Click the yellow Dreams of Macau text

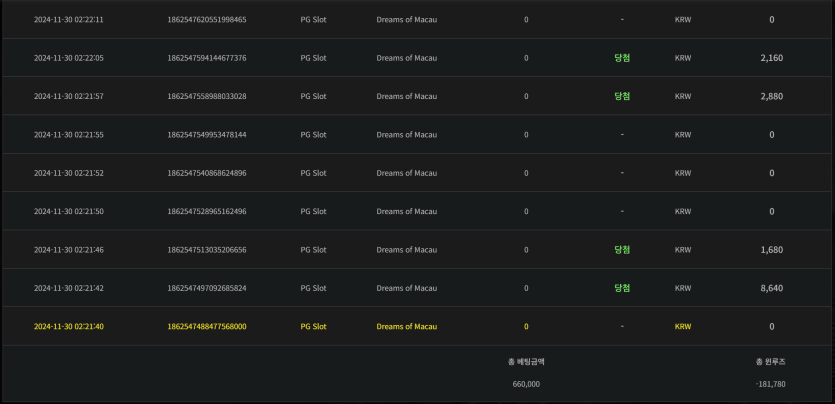(x=407, y=326)
